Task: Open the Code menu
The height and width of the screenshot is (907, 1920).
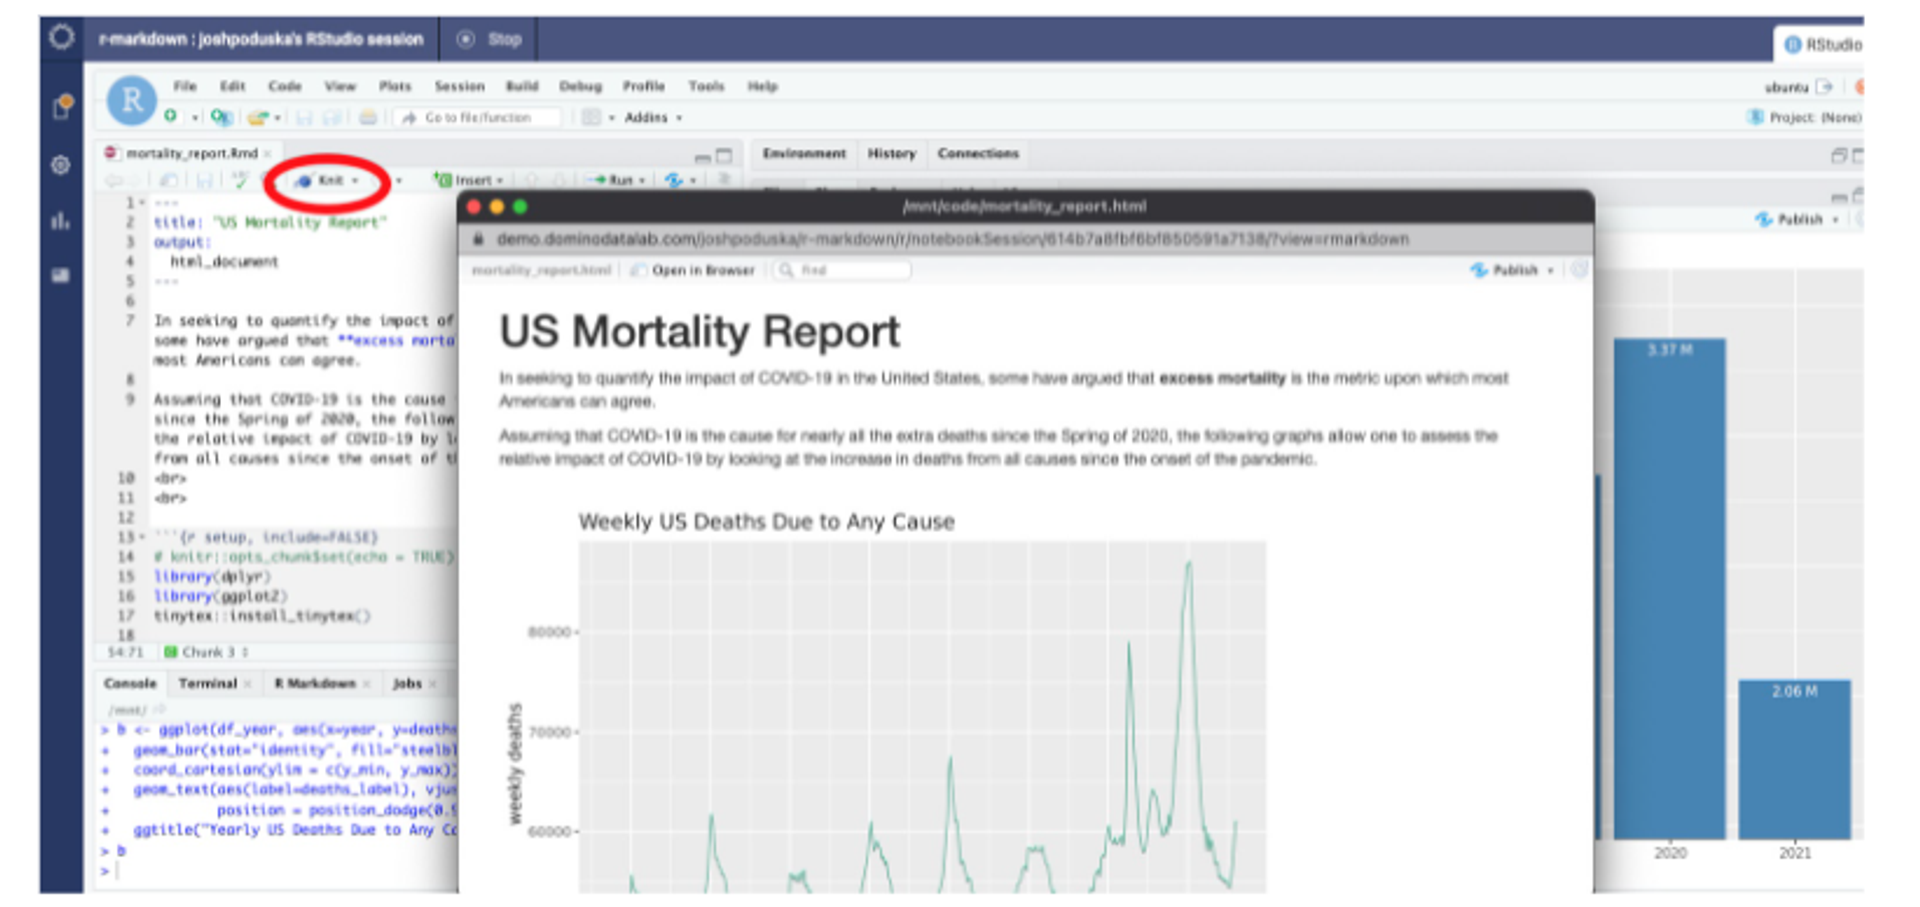Action: click(285, 86)
